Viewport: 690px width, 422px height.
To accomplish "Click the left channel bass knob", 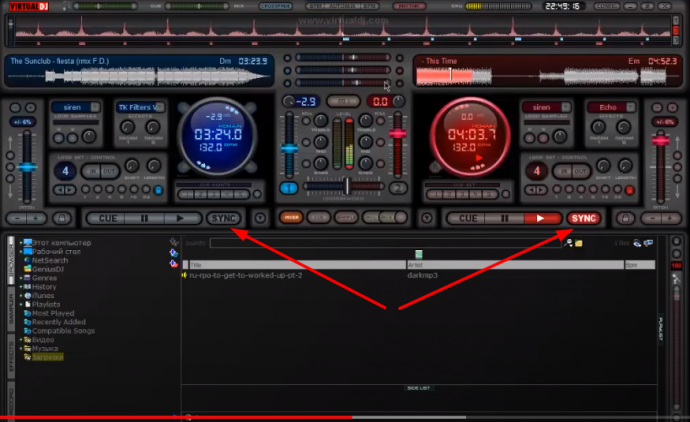I will pyautogui.click(x=320, y=163).
